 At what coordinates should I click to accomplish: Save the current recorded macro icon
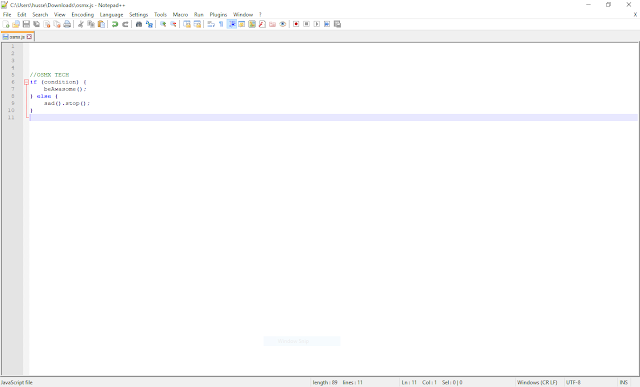point(337,24)
